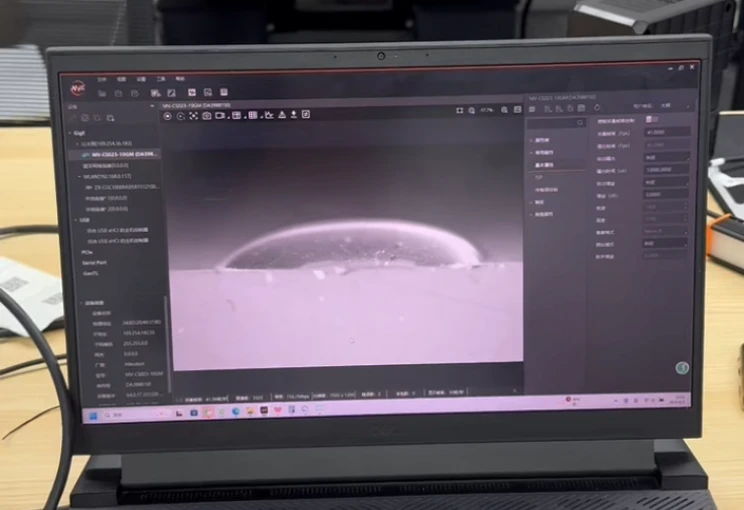This screenshot has height=510, width=744.
Task: Open the gain auto dropdown
Action: 666,182
